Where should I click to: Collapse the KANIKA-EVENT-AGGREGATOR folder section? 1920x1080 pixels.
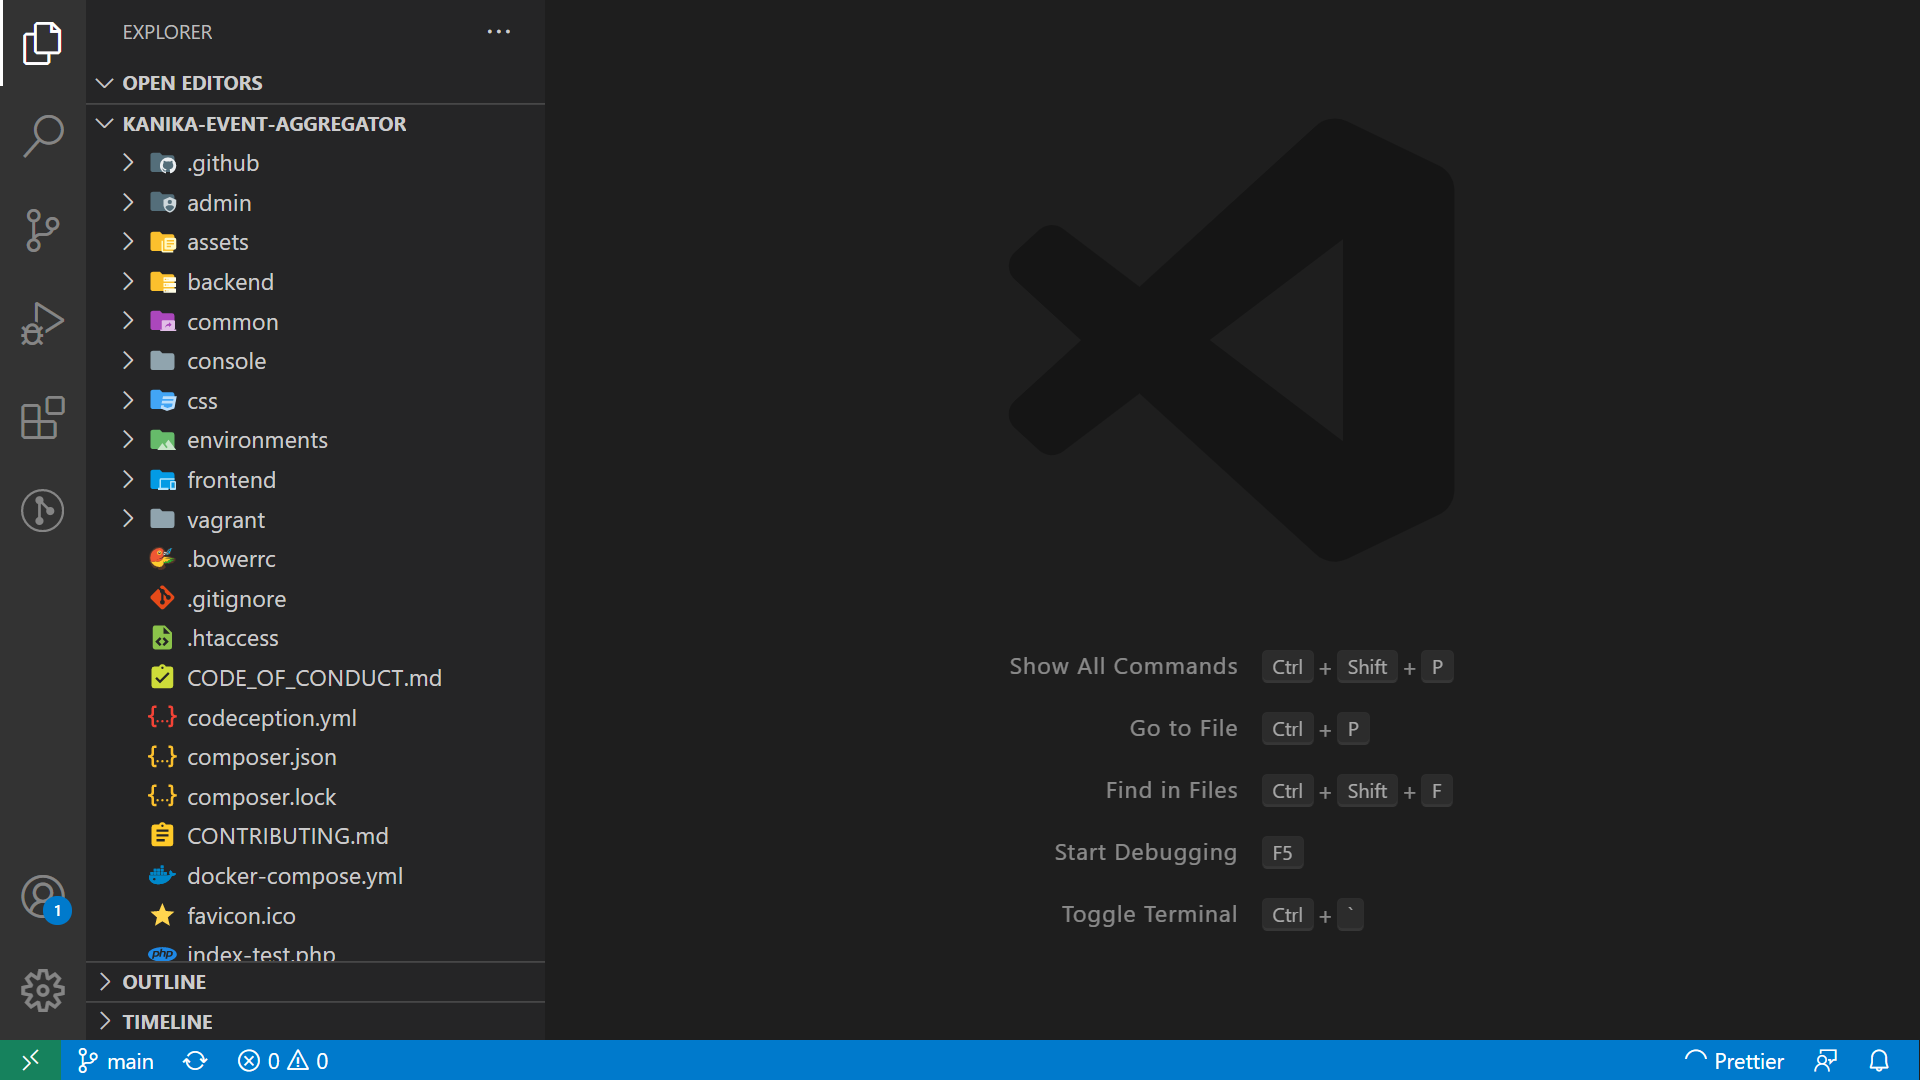316,124
